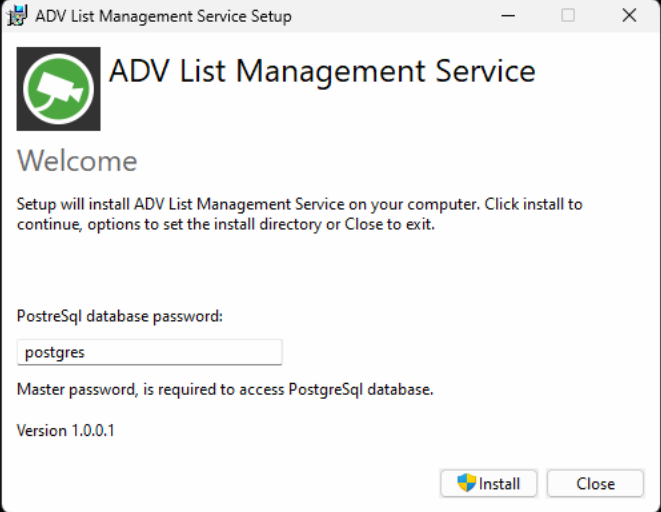Focus the PostgreSQL database password field
Viewport: 661px width, 512px height.
150,352
